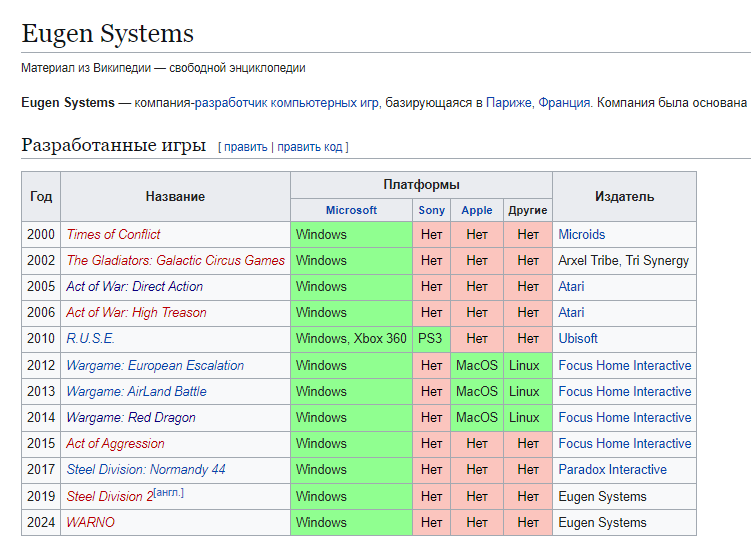
Task: Open Wargame: Red Dragon article
Action: 131,417
